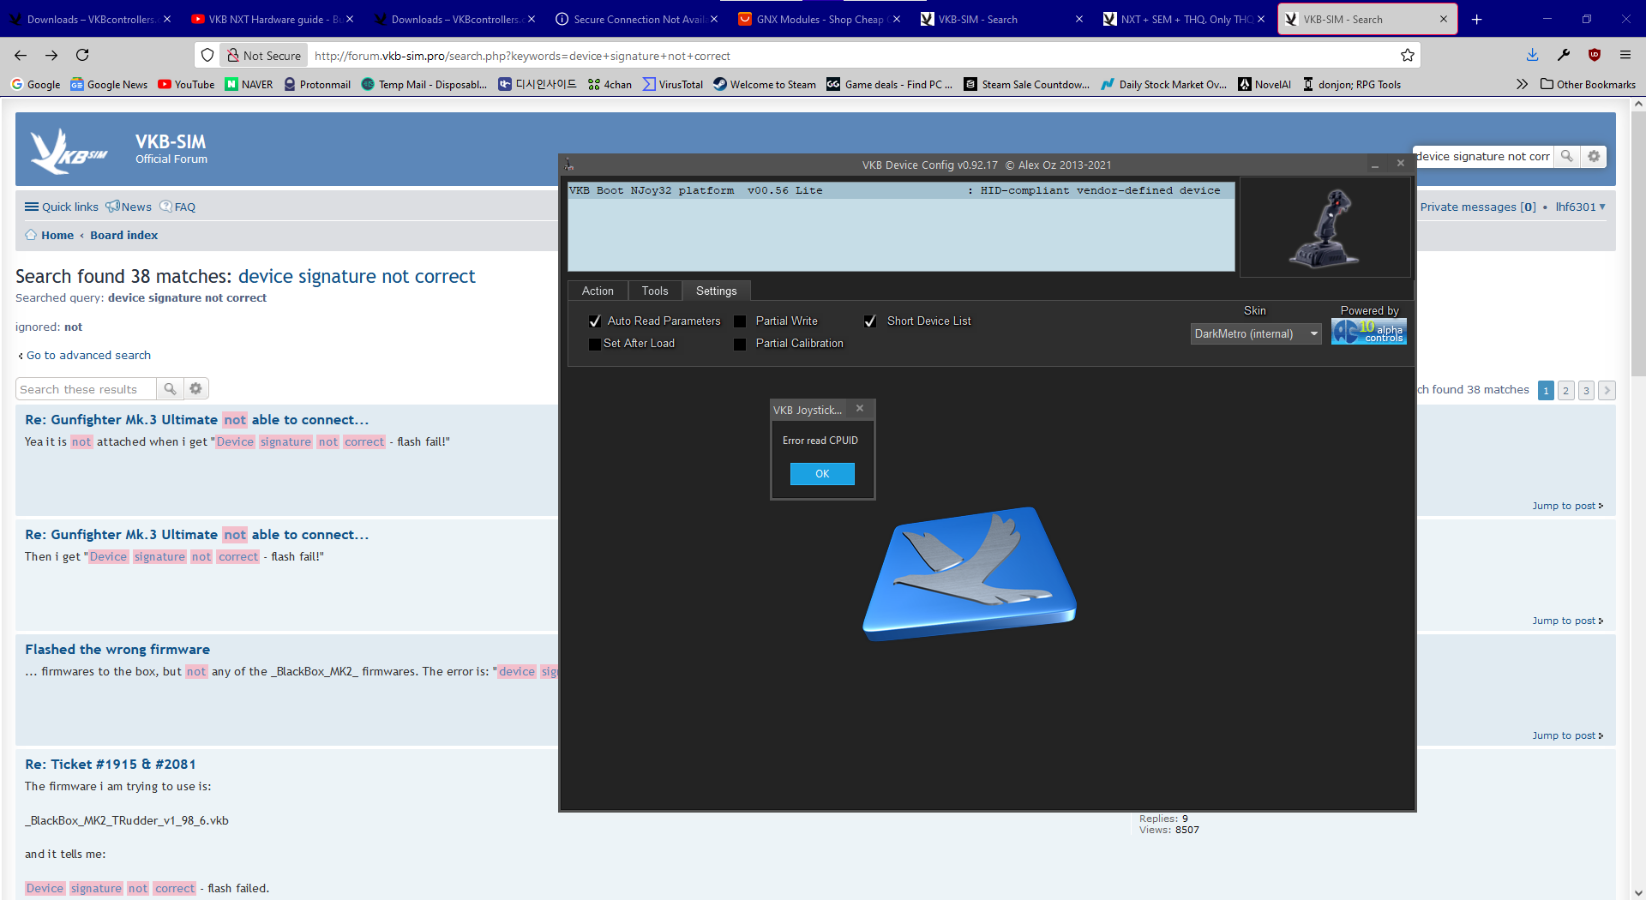Viewport: 1646px width, 900px height.
Task: Enable Partial Calibration checkbox
Action: coord(740,344)
